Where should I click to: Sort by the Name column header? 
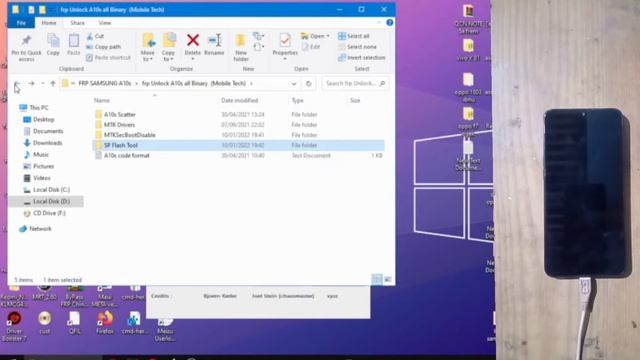coord(102,100)
